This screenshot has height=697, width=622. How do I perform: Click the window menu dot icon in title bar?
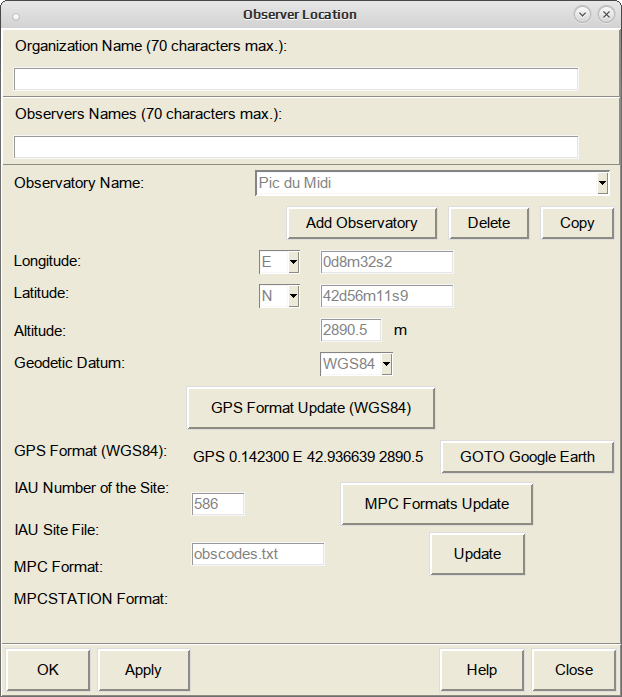[x=16, y=17]
